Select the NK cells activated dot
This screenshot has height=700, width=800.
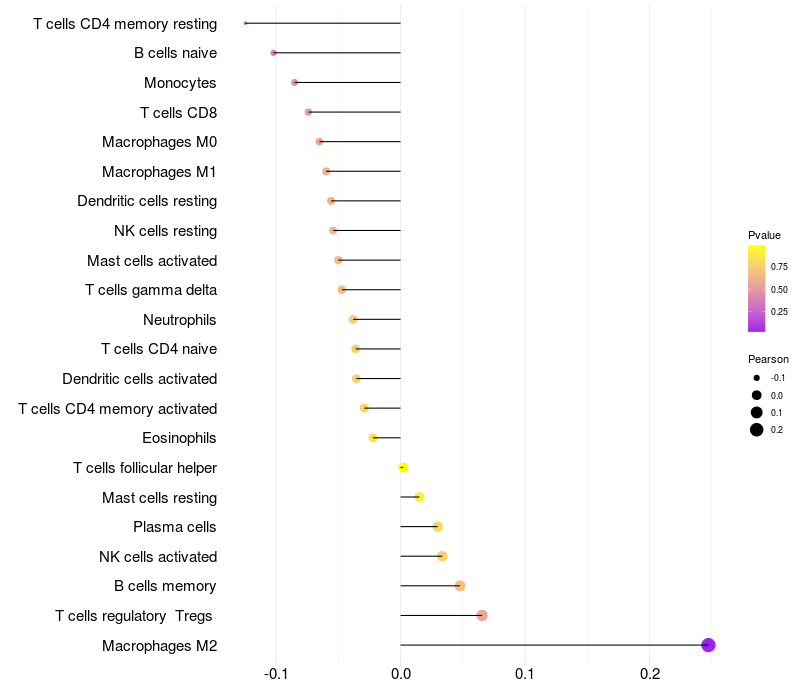(442, 556)
